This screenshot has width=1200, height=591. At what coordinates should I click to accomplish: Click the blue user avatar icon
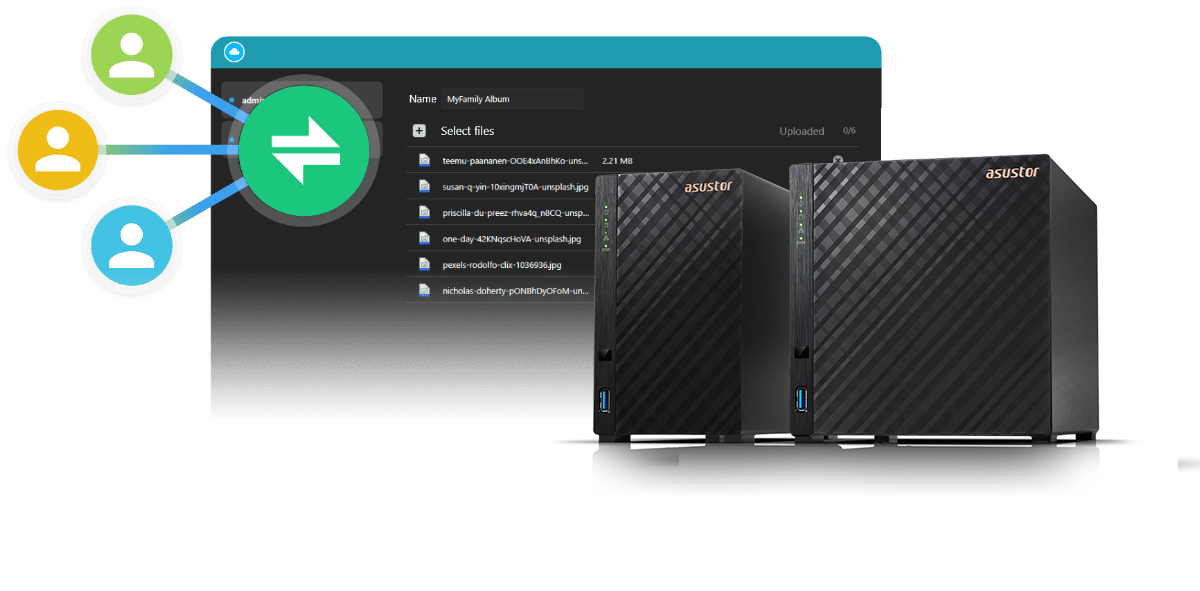coord(131,246)
